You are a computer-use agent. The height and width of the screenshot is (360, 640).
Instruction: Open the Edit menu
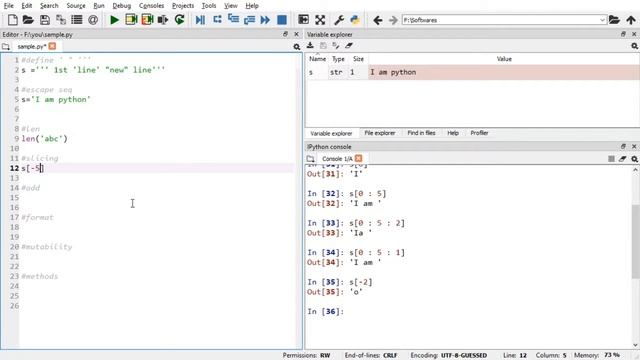tap(27, 6)
